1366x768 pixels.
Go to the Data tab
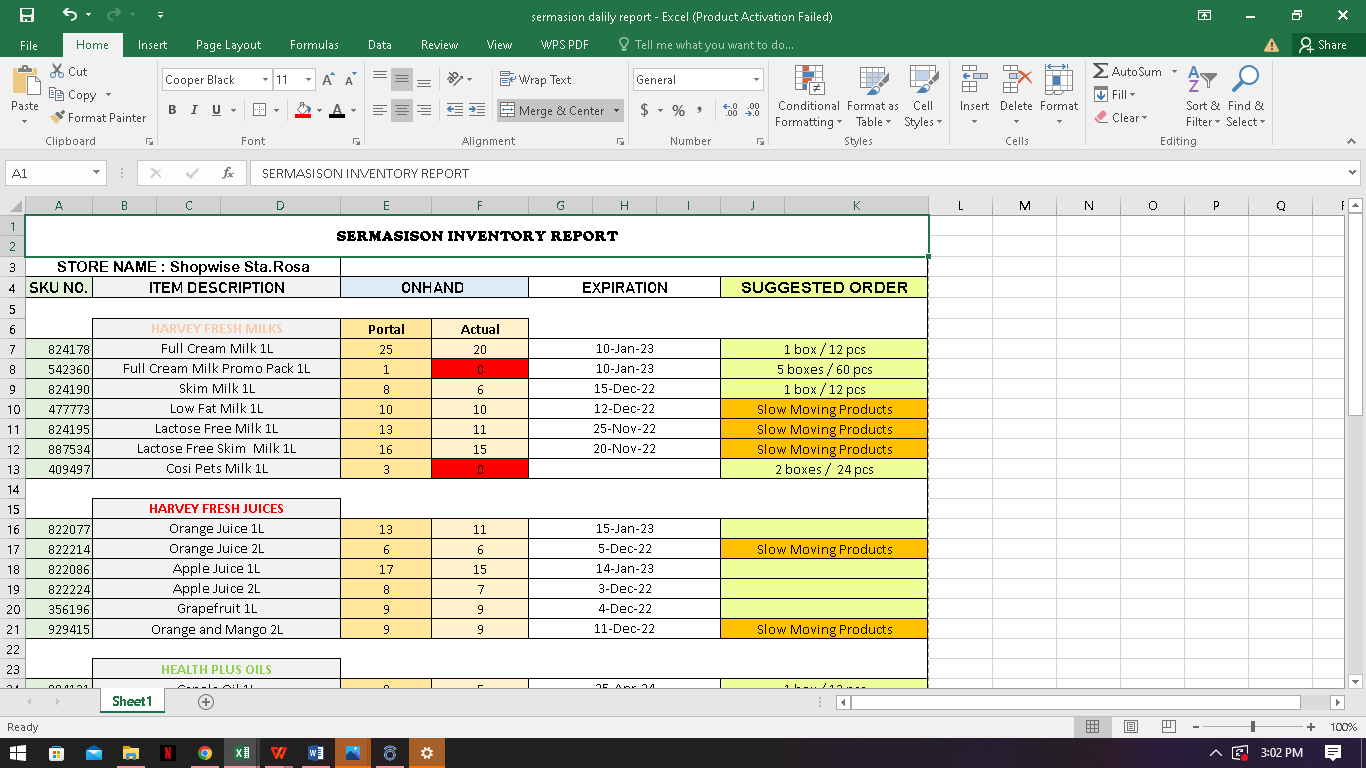point(379,45)
